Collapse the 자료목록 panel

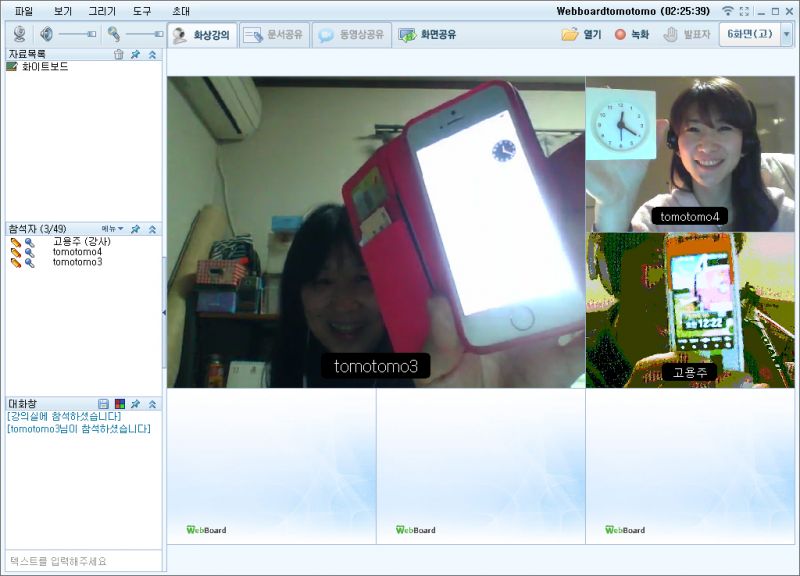[x=152, y=54]
